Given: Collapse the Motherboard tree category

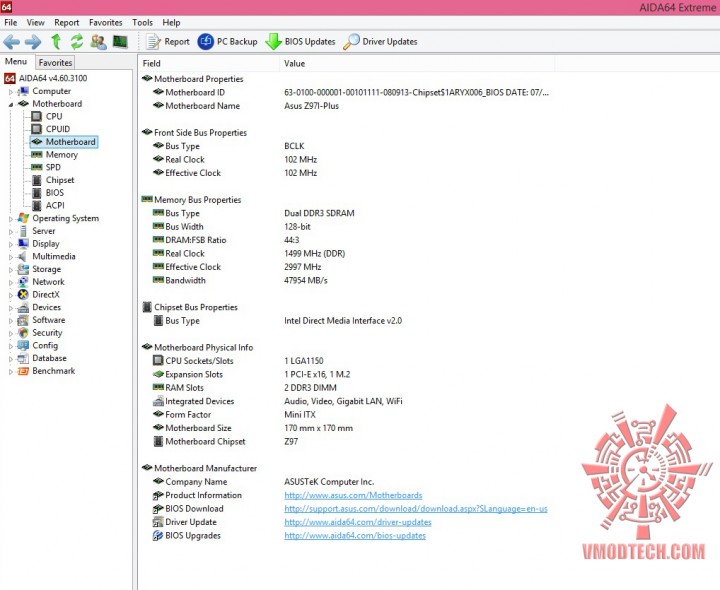Looking at the screenshot, I should point(11,105).
